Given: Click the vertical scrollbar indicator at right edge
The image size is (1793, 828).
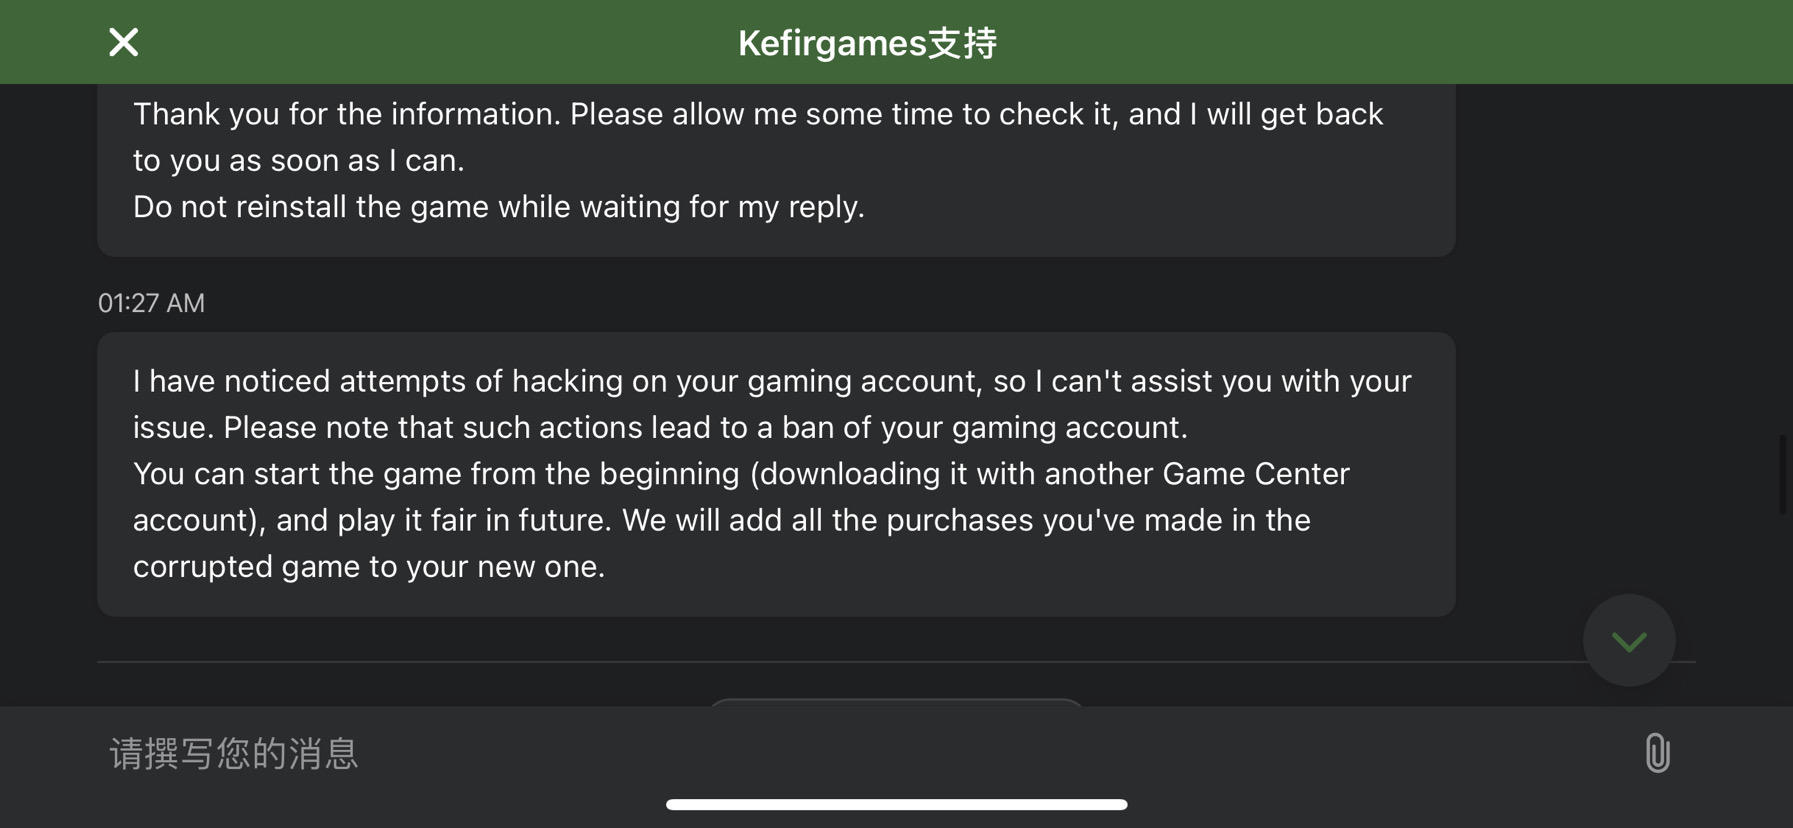Looking at the screenshot, I should [1782, 475].
